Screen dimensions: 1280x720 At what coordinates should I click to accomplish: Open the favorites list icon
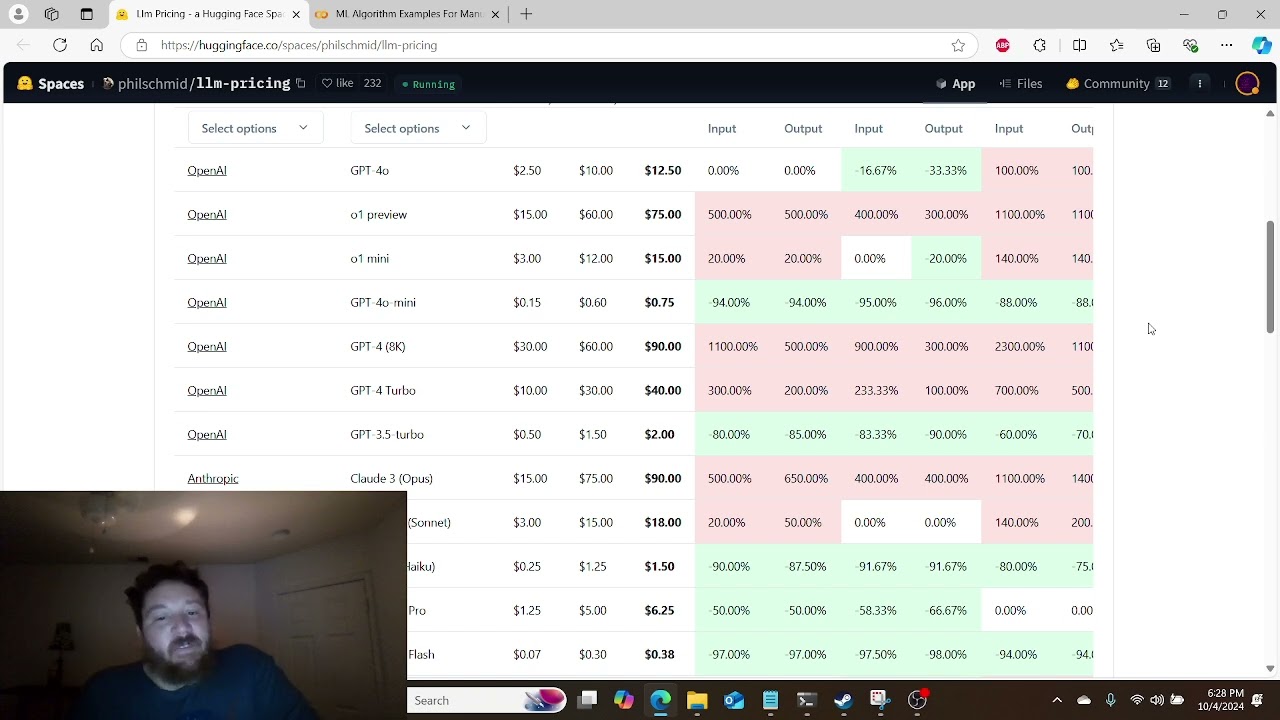point(1116,45)
